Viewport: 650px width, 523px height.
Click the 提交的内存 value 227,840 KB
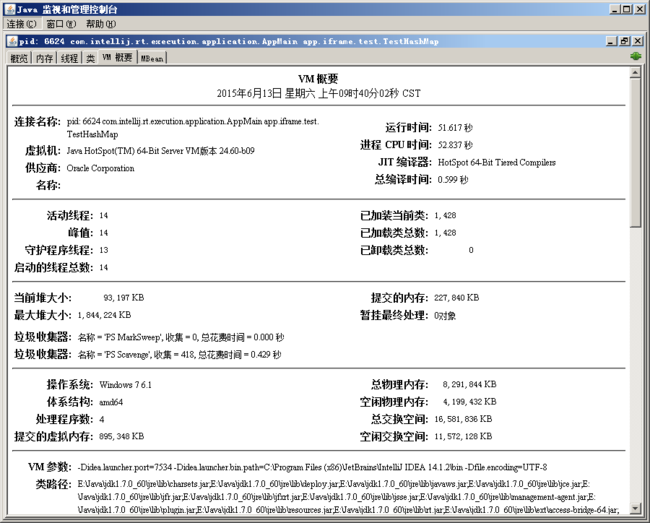(456, 298)
